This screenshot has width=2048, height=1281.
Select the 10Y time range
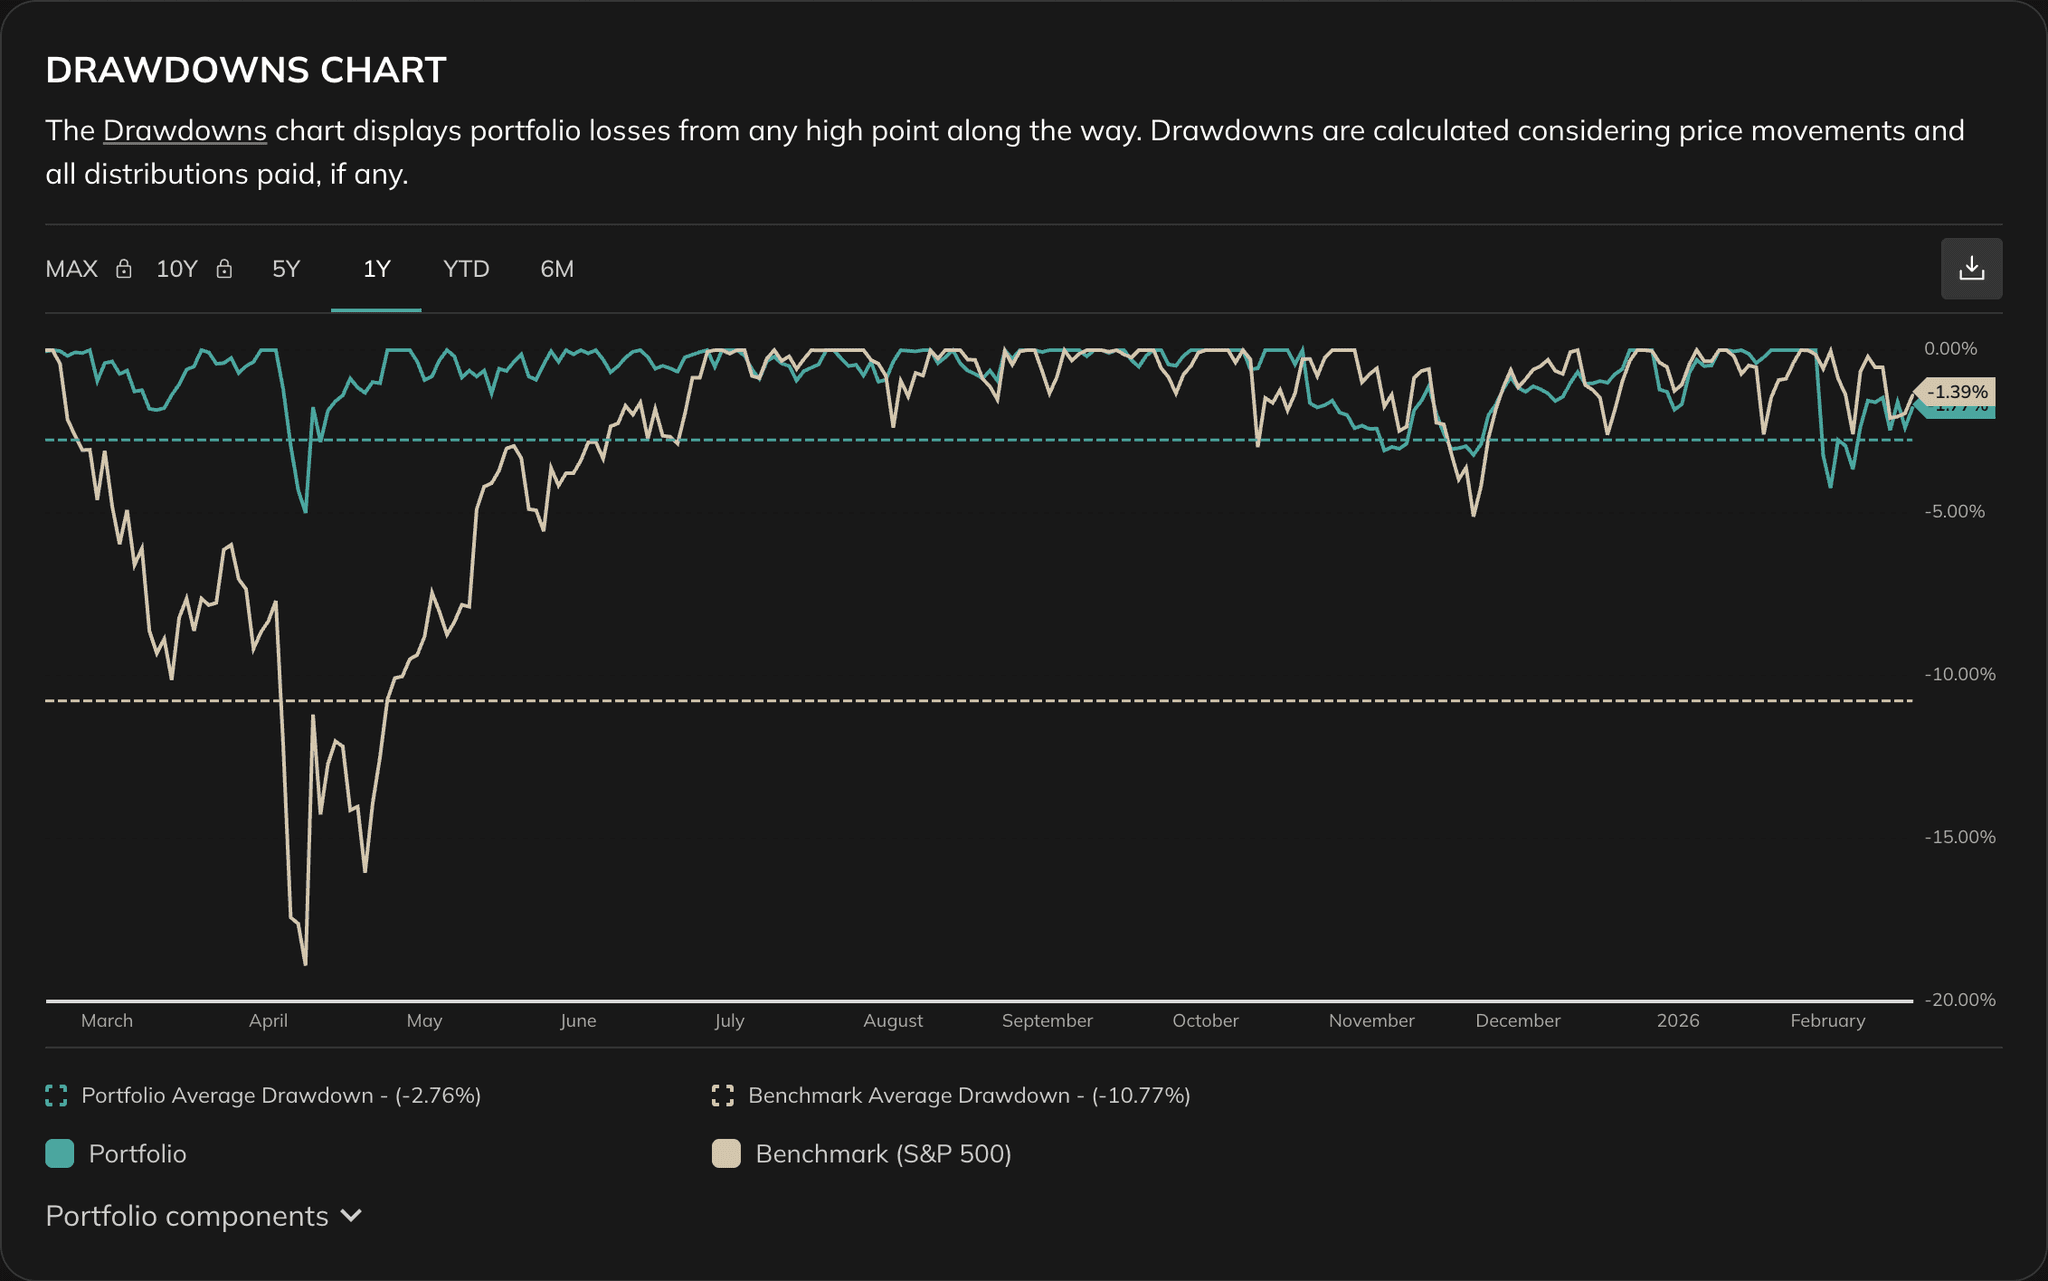point(176,268)
